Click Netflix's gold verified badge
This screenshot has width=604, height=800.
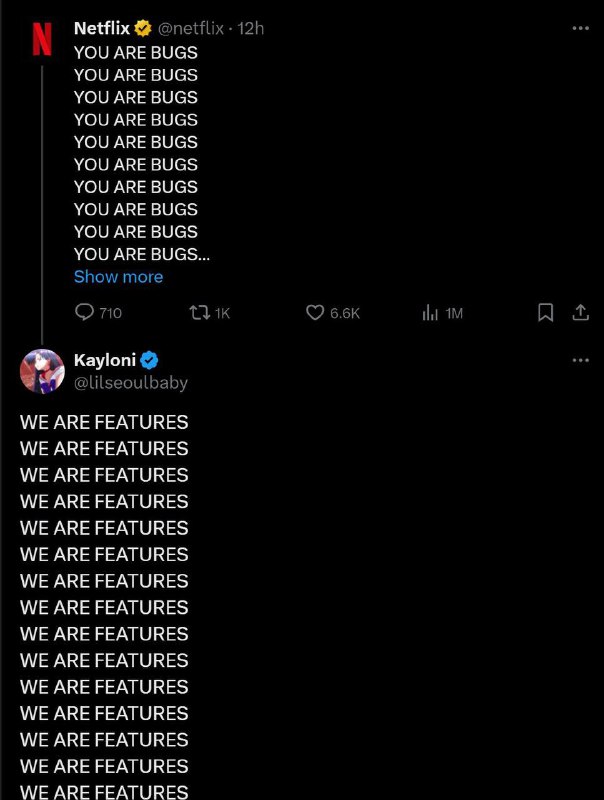(x=144, y=29)
